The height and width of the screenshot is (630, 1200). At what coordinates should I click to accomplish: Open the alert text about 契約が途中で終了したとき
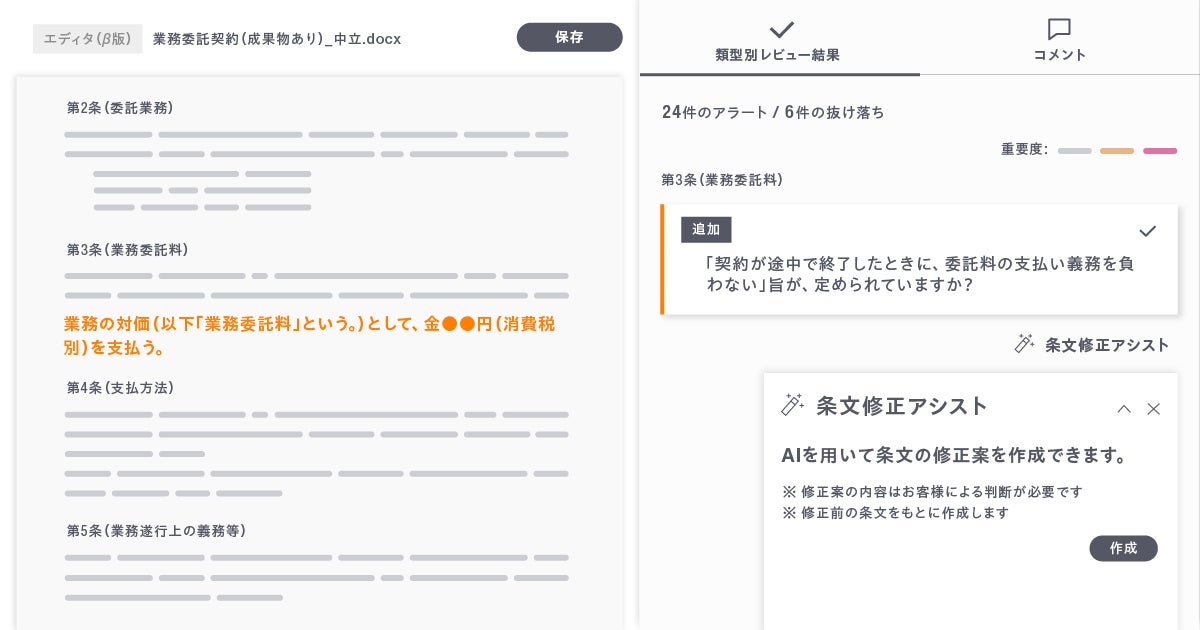pos(920,274)
